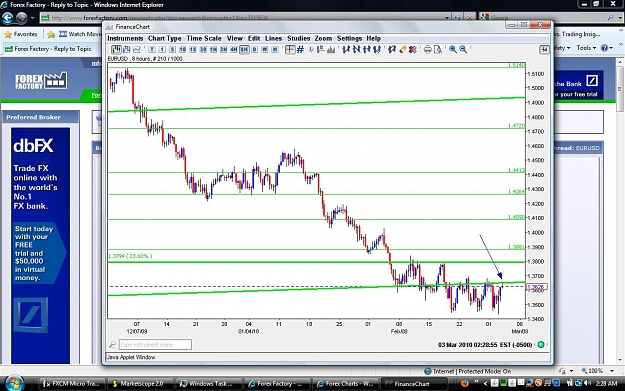Open the Studies menu

[x=299, y=38]
